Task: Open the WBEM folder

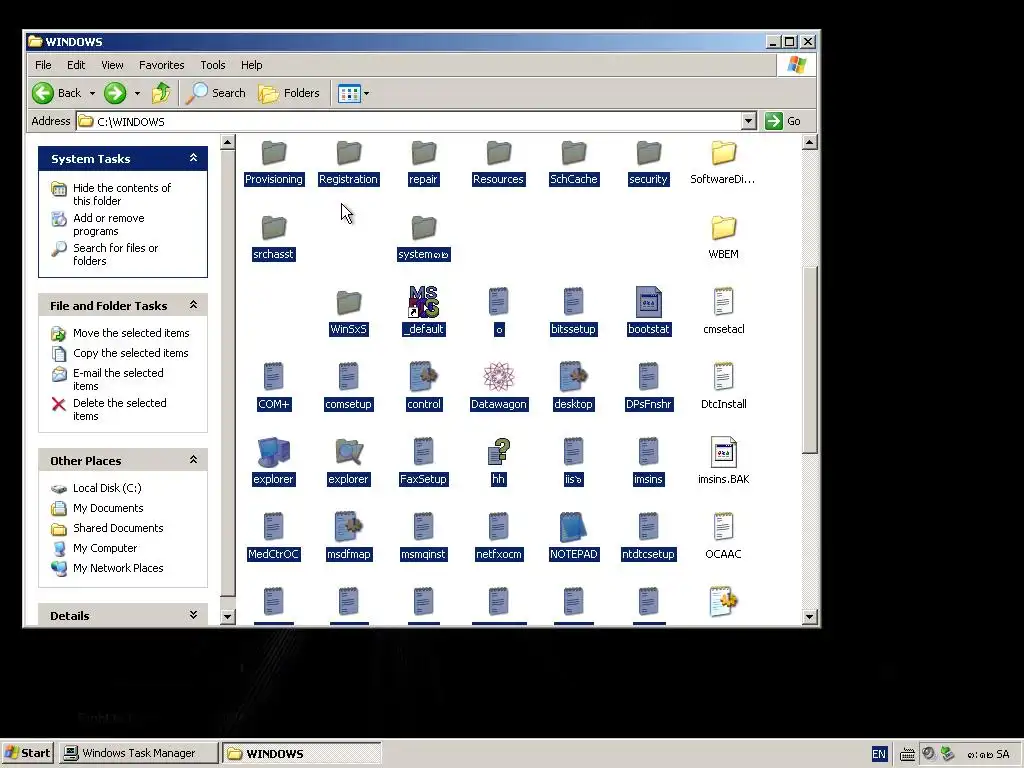Action: pyautogui.click(x=723, y=238)
